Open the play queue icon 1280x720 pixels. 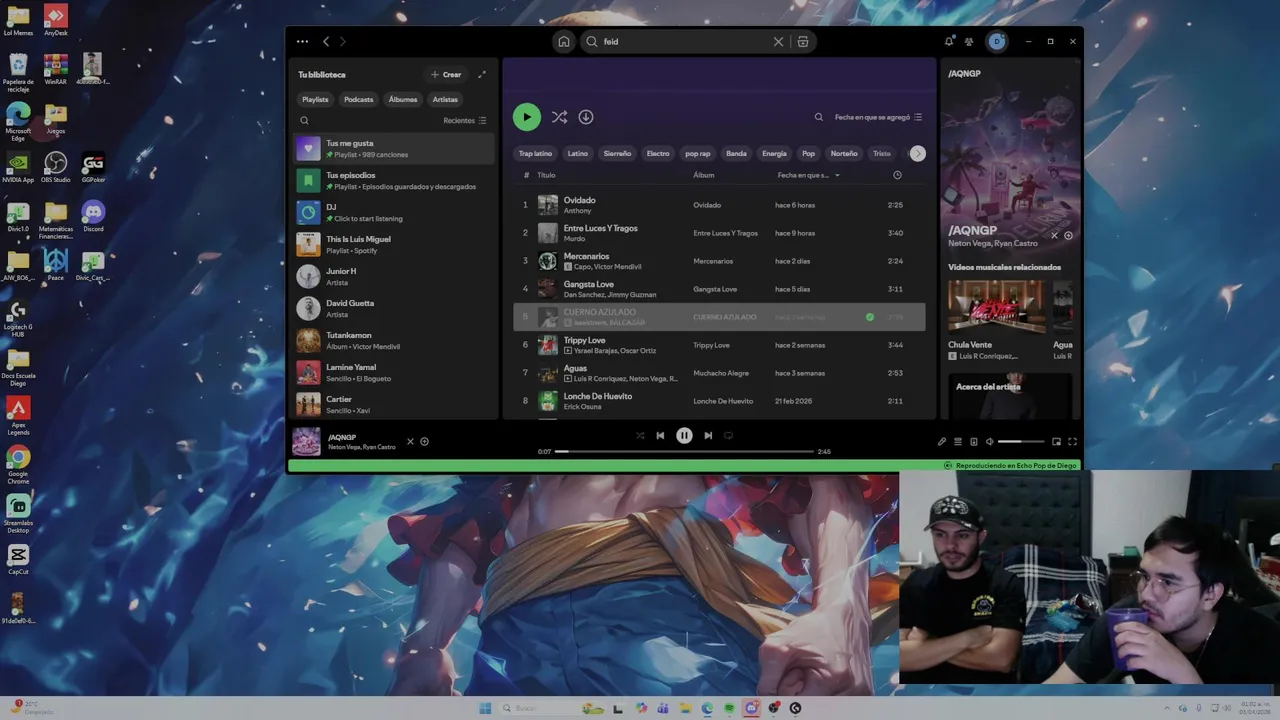click(957, 442)
